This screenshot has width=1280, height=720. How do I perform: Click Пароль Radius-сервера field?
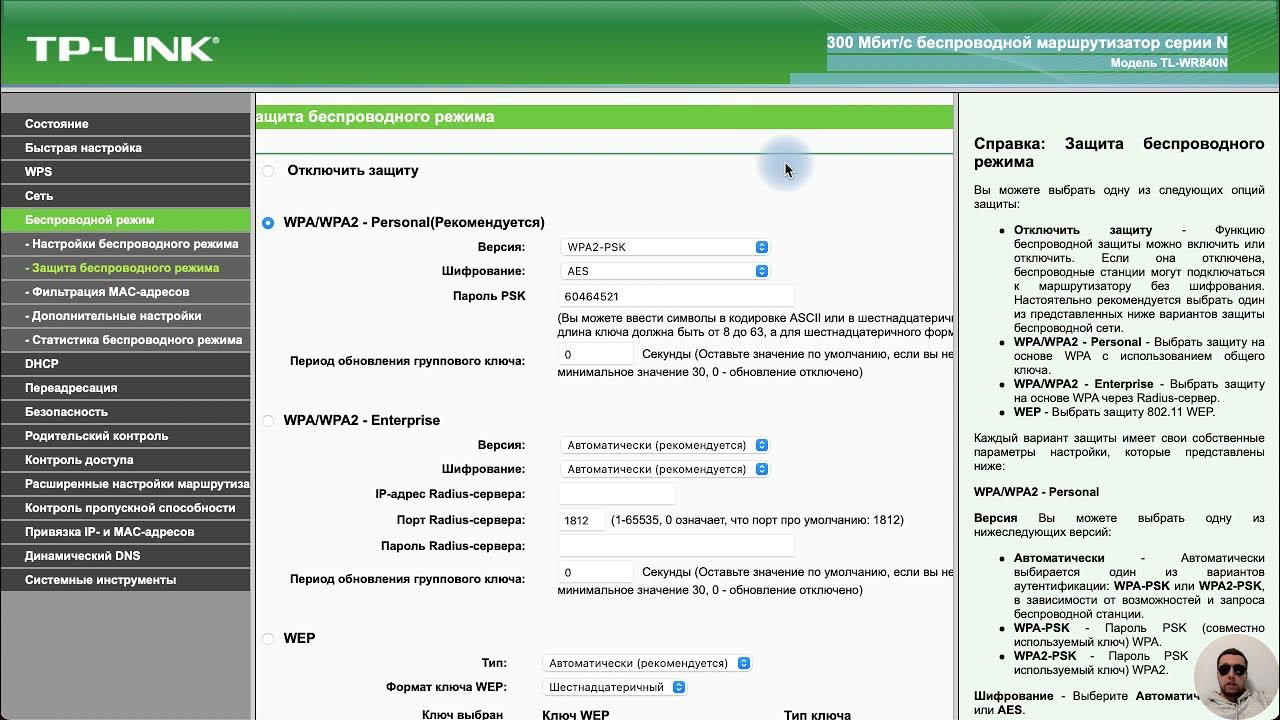coord(676,546)
